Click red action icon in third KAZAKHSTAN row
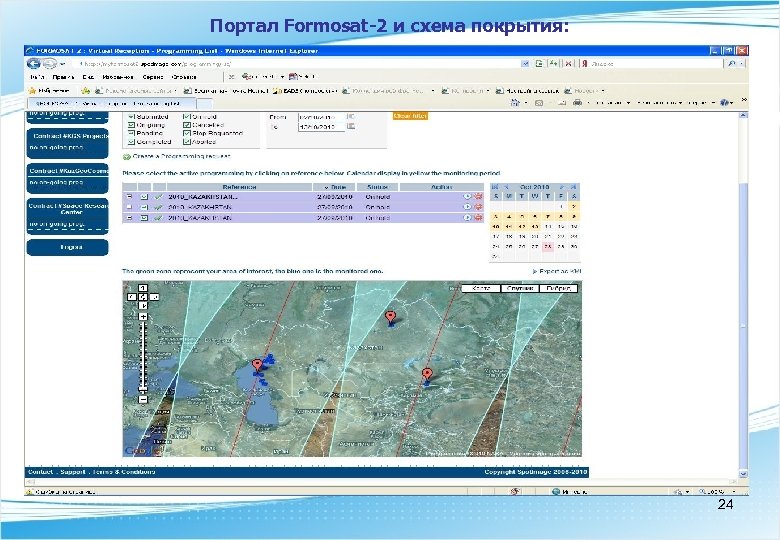This screenshot has height=540, width=780. point(478,218)
